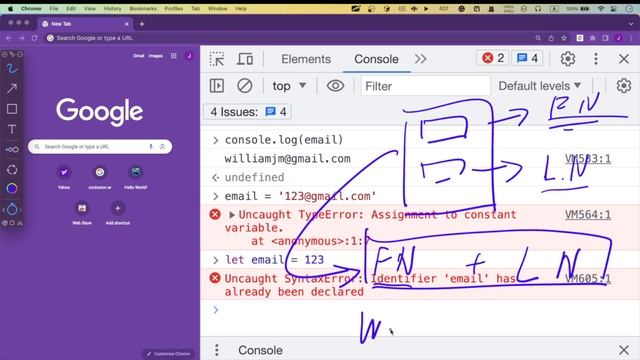Image resolution: width=640 pixels, height=360 pixels.
Task: Open DevTools settings gear
Action: pos(567,59)
